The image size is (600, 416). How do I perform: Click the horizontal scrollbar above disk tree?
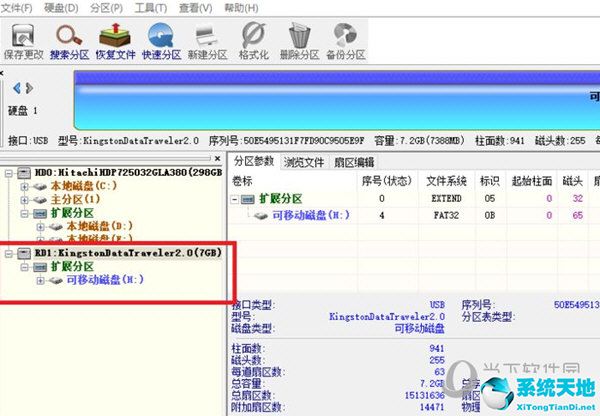[105, 158]
